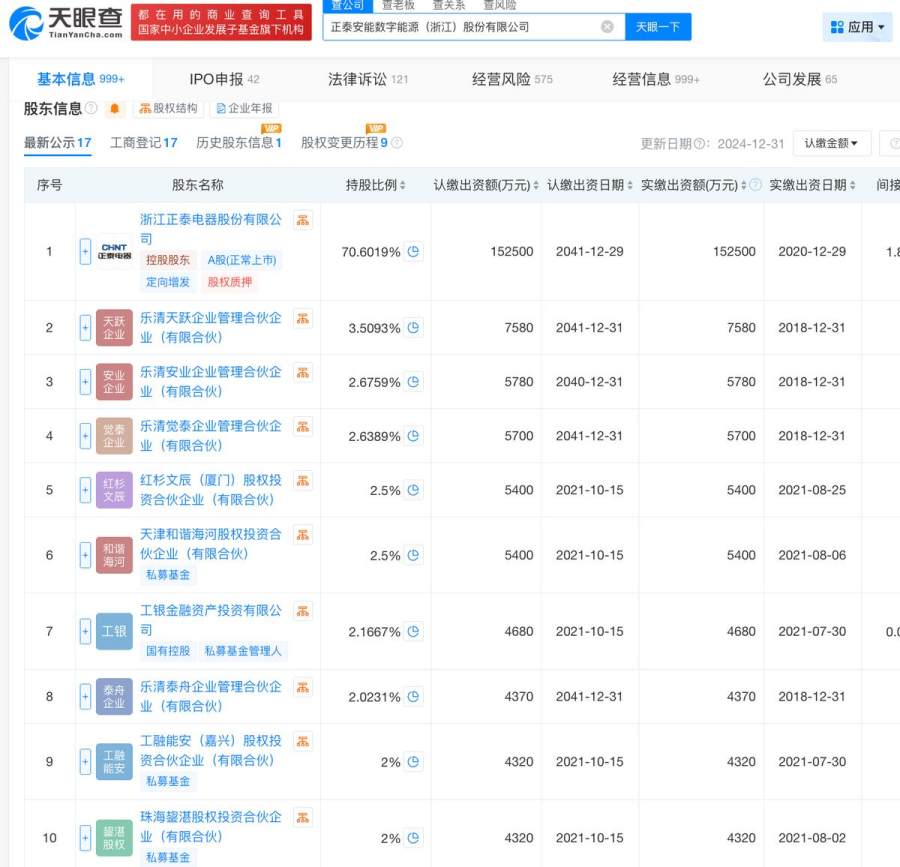Click the 股权质押 tag

click(x=230, y=282)
